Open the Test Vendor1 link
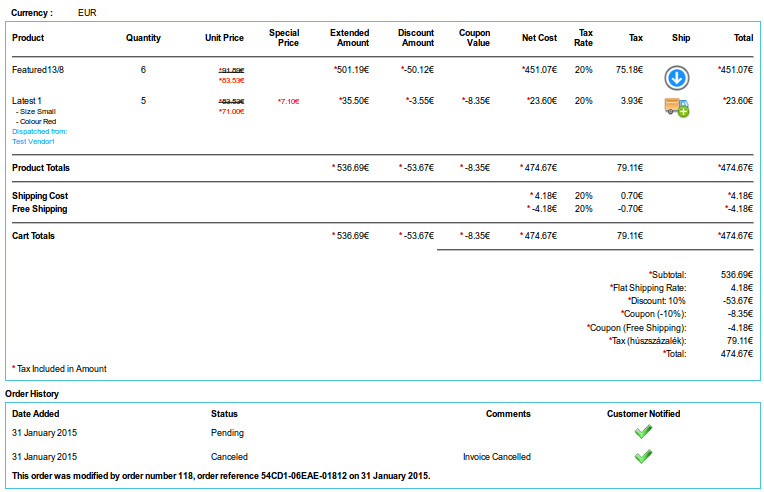This screenshot has width=764, height=492. (33, 142)
